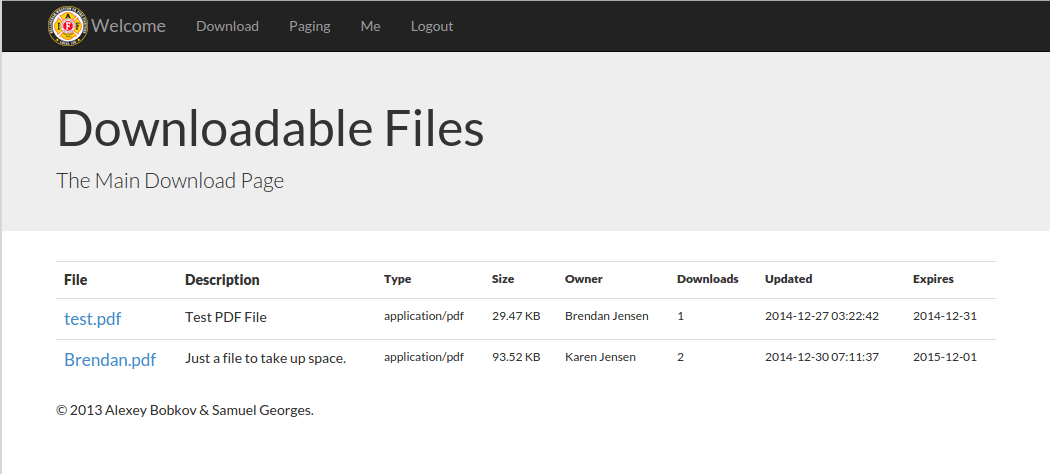Click the copyright footer text

click(185, 410)
